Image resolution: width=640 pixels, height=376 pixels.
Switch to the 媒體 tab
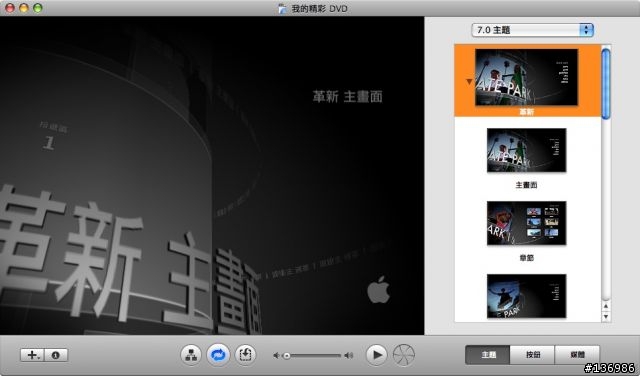tap(577, 355)
